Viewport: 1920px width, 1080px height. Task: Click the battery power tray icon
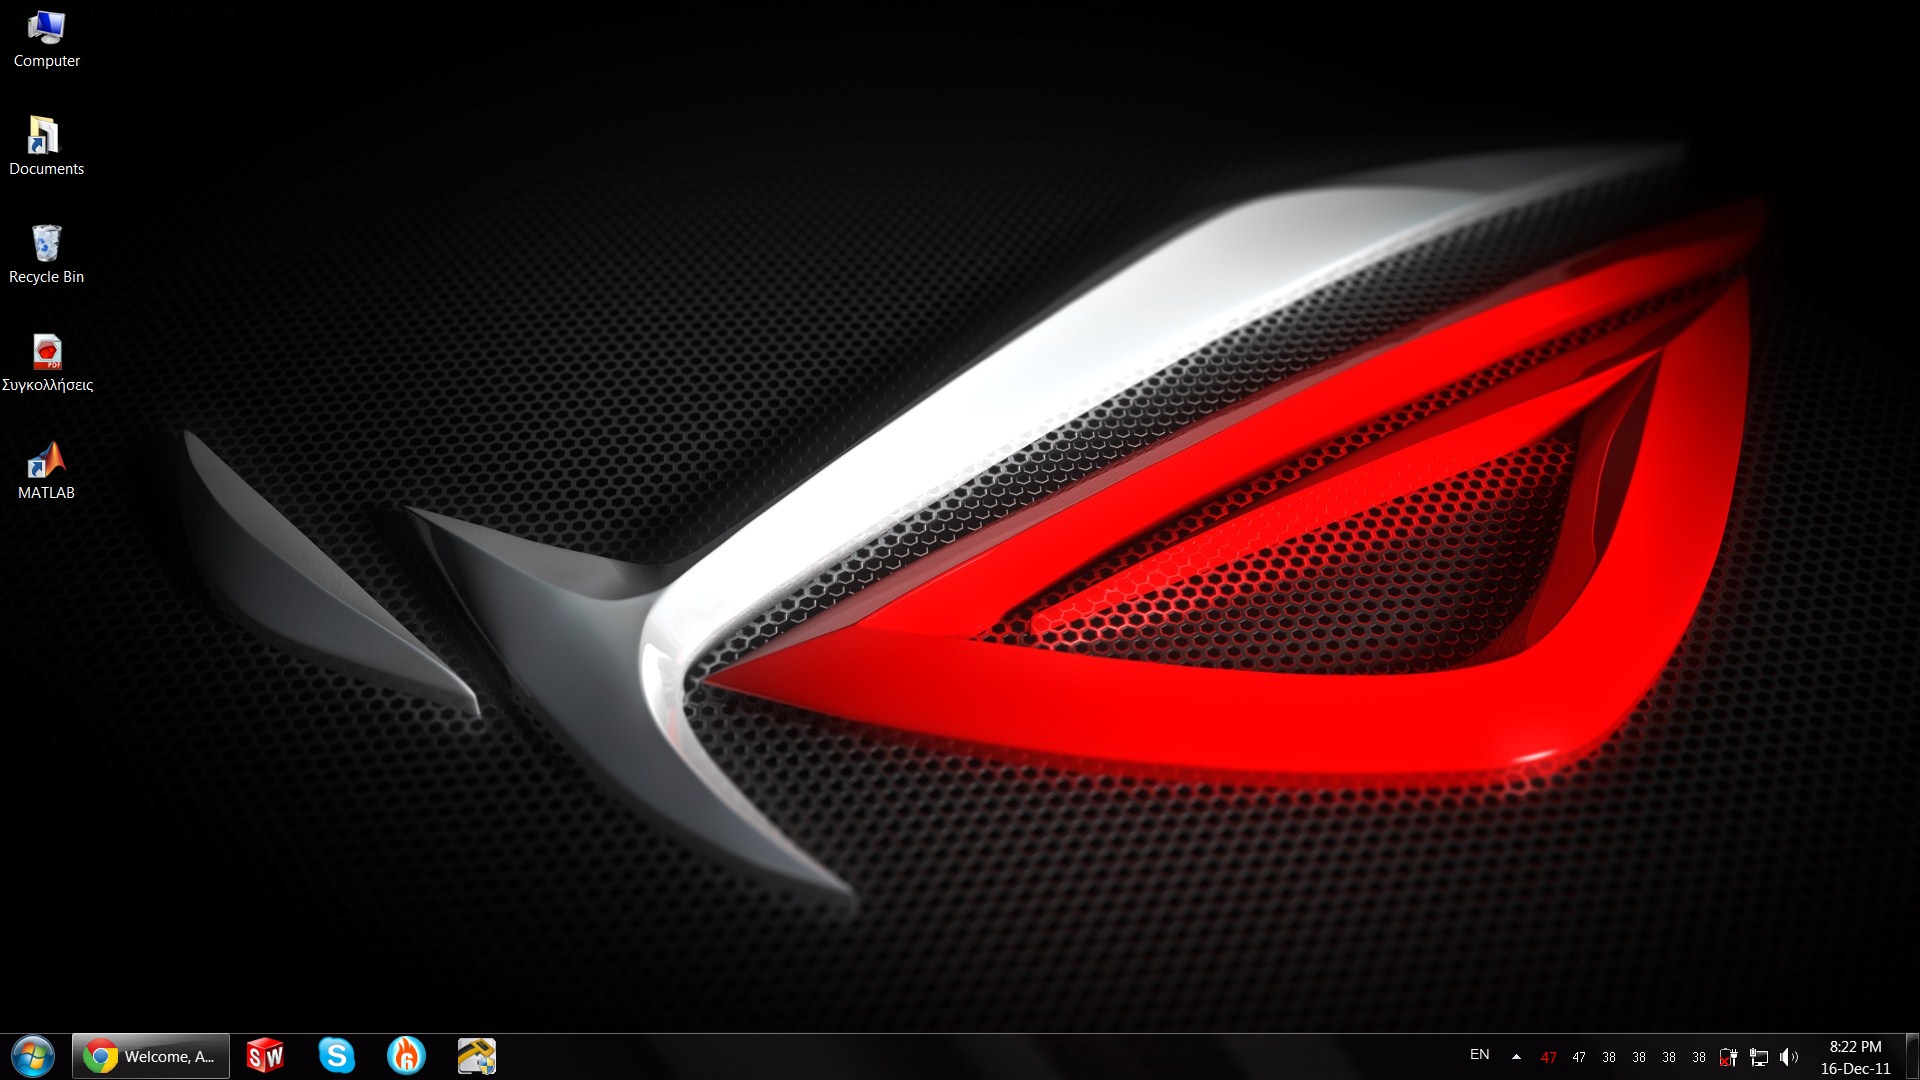pyautogui.click(x=1728, y=1057)
